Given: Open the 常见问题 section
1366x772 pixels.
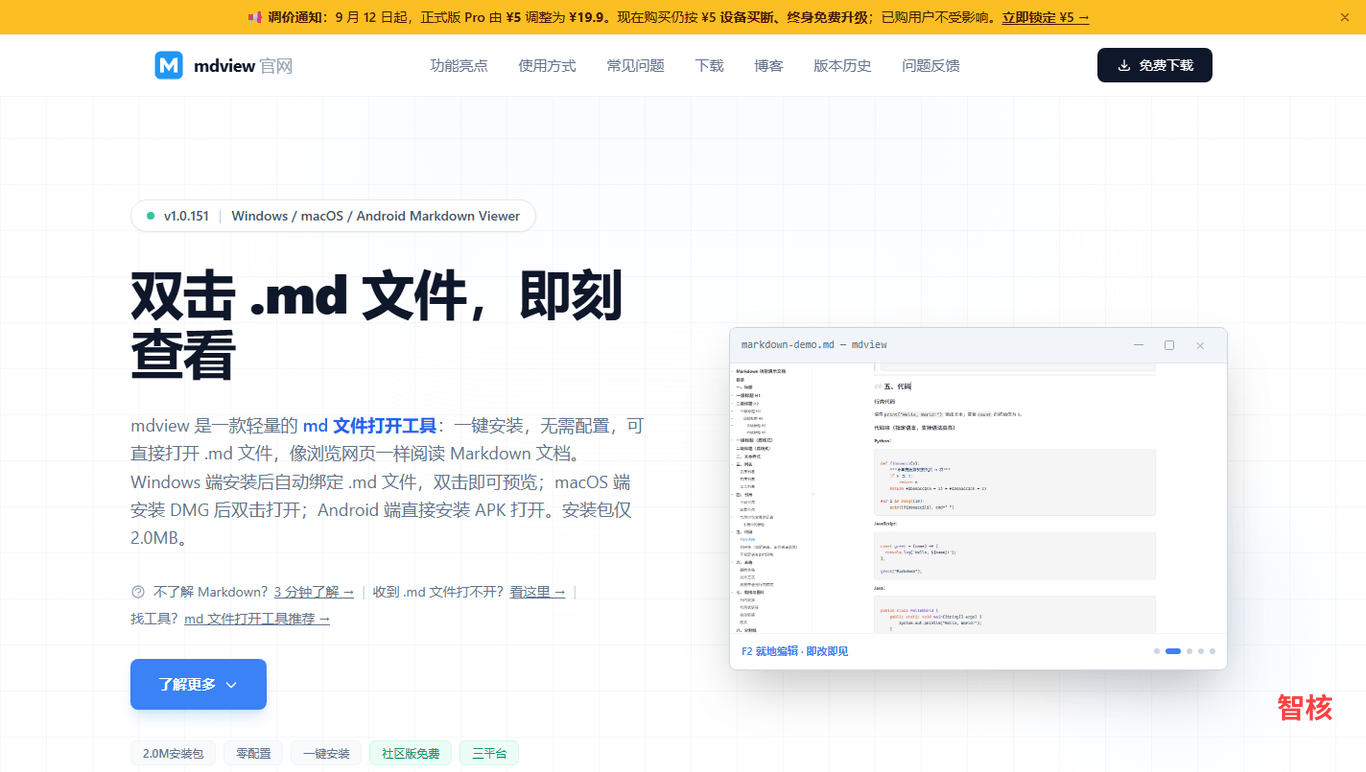Looking at the screenshot, I should (635, 66).
